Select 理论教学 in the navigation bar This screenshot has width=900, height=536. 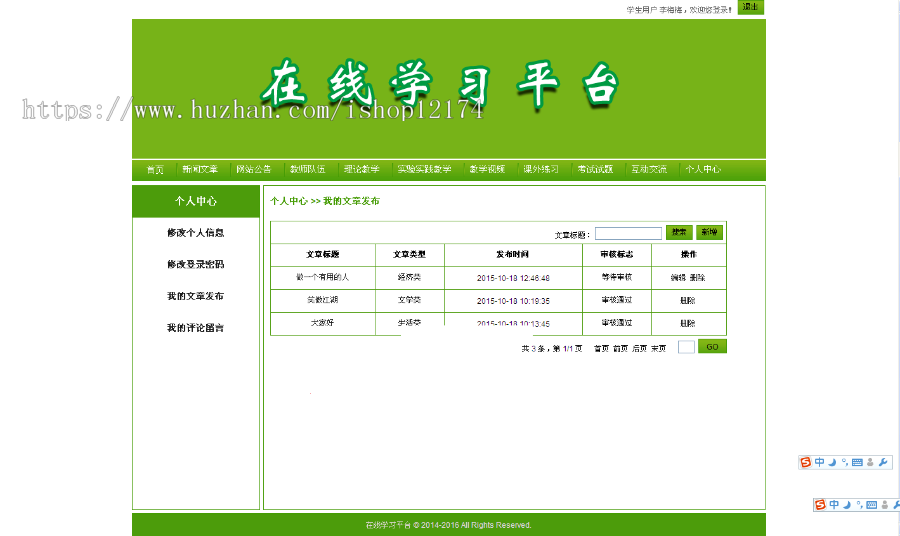(362, 169)
